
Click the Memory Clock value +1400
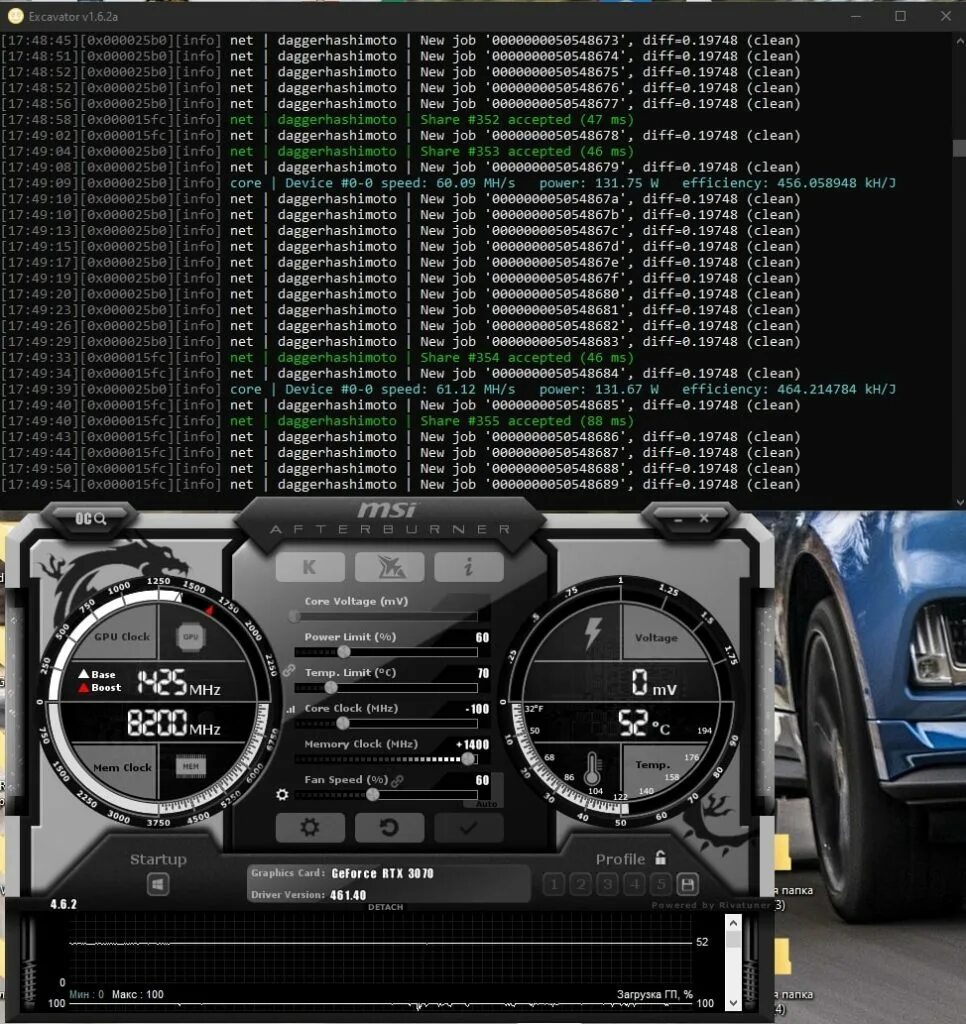click(472, 744)
